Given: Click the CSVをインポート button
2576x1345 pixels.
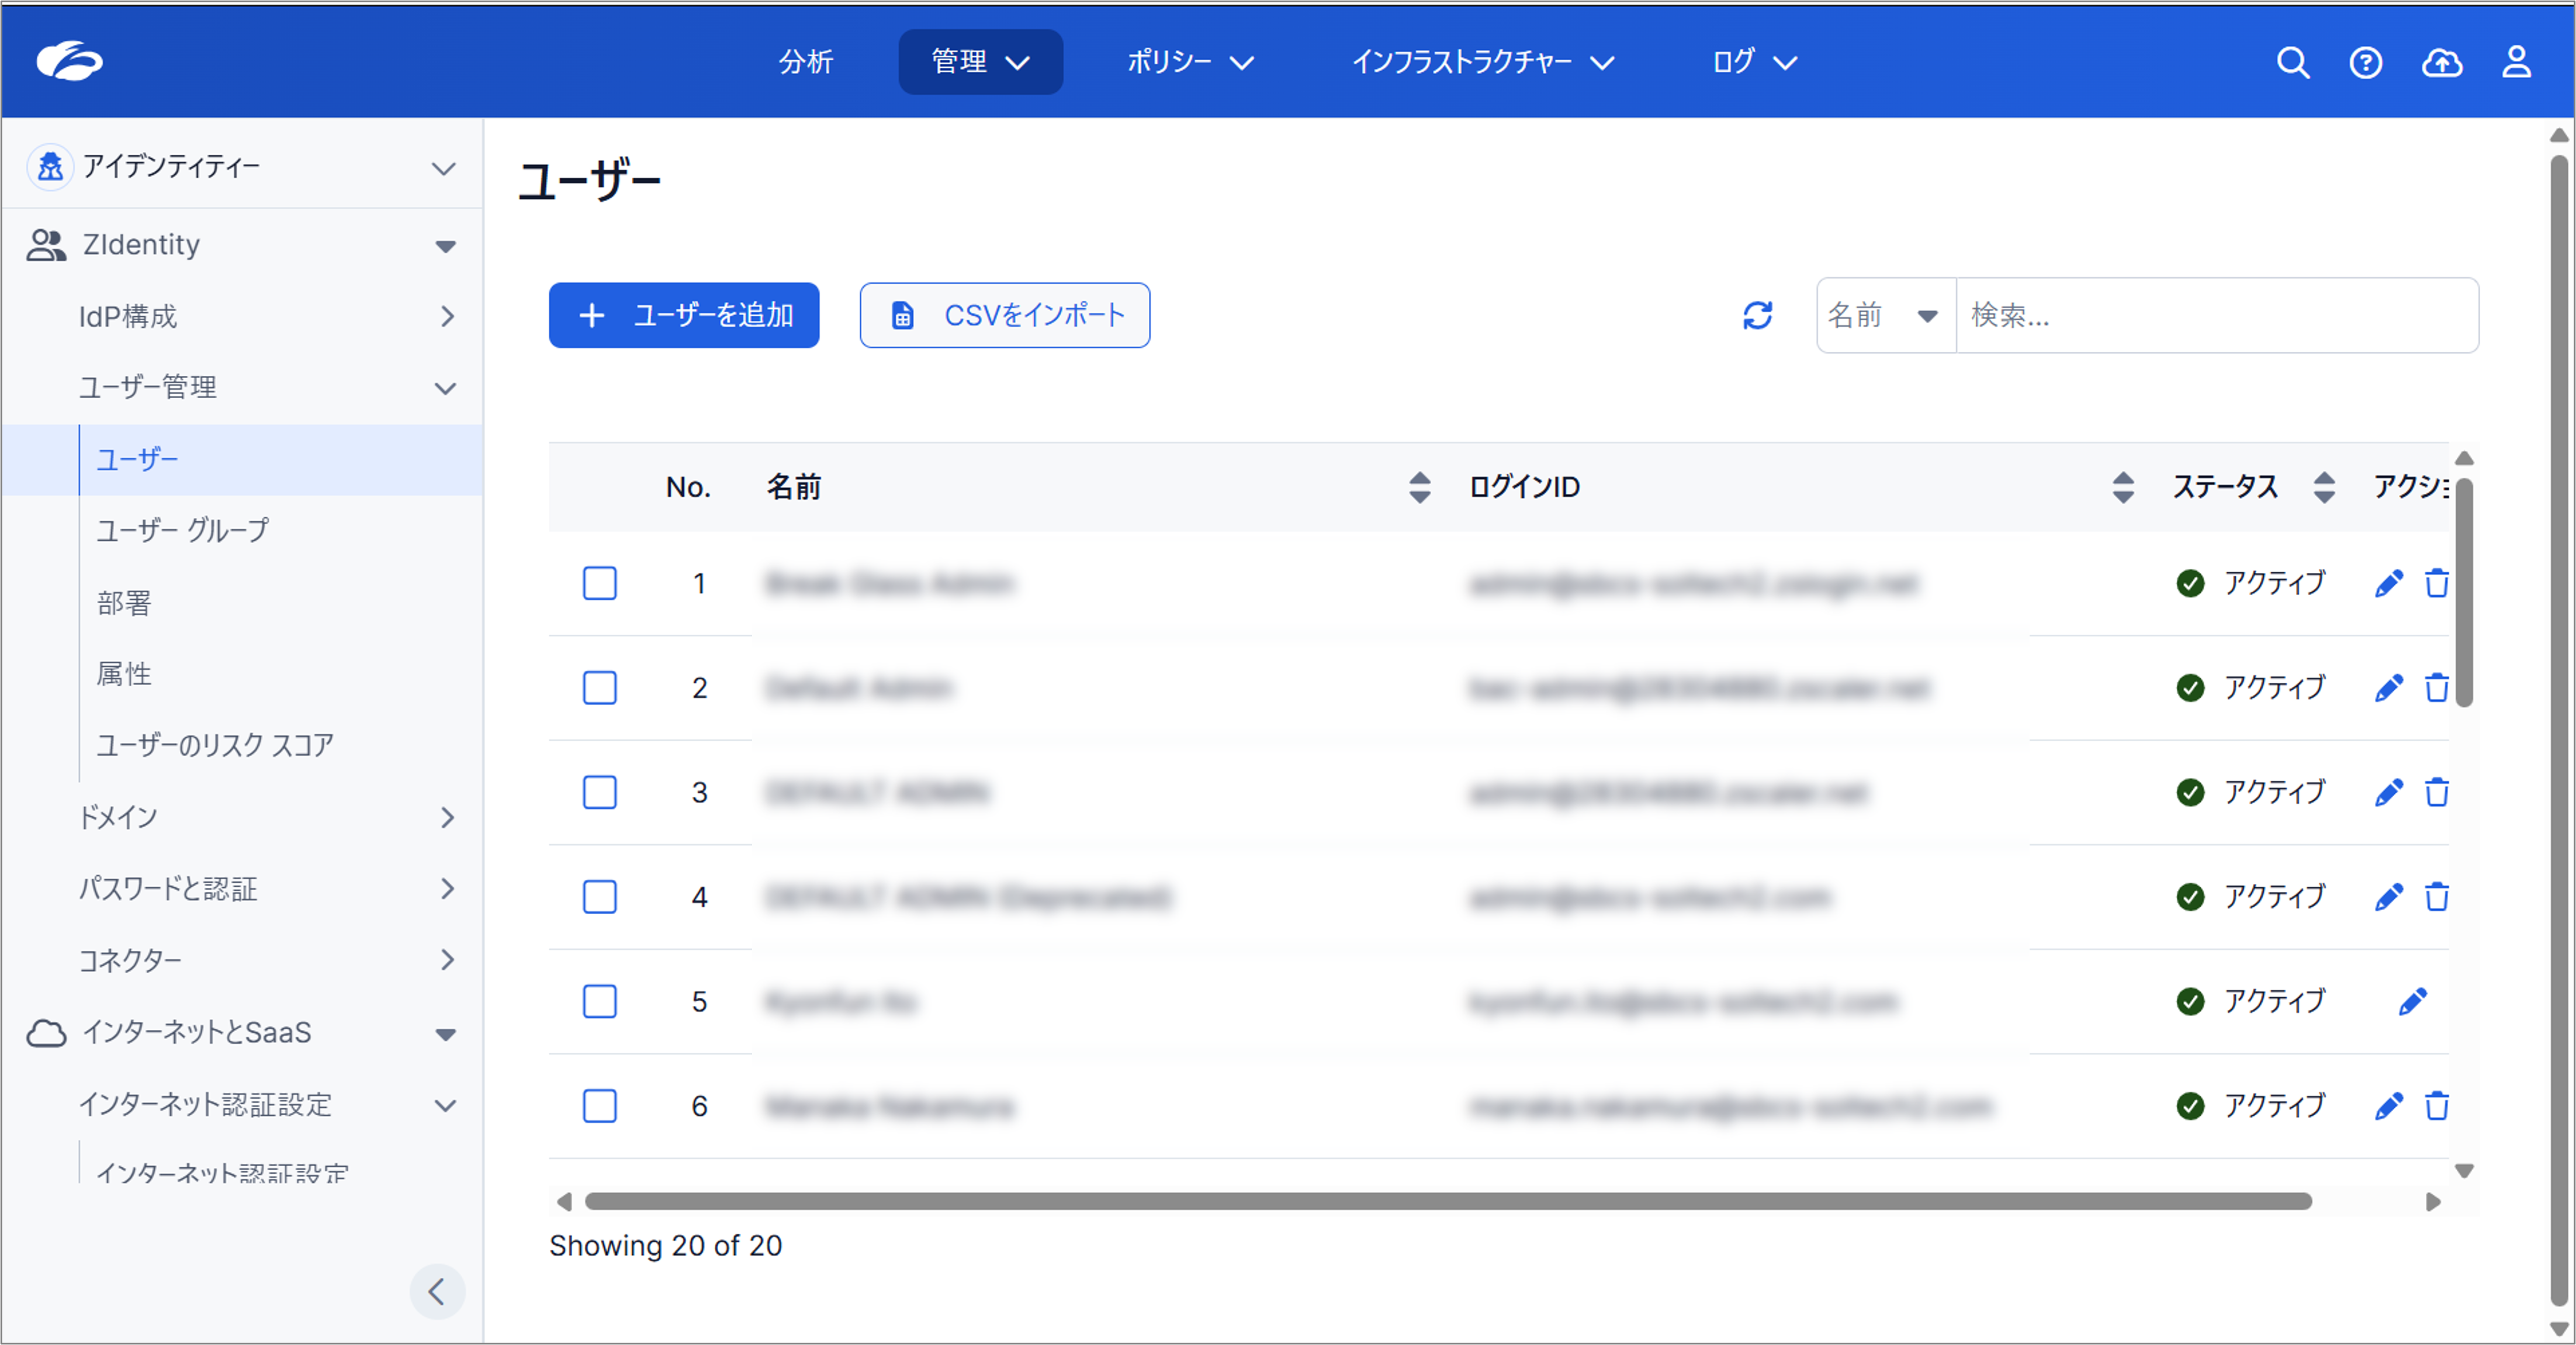Looking at the screenshot, I should point(1004,316).
